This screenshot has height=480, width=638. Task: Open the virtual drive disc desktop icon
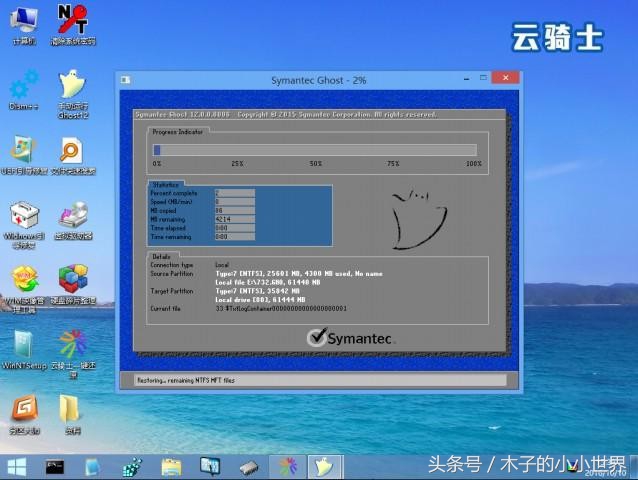pyautogui.click(x=73, y=220)
